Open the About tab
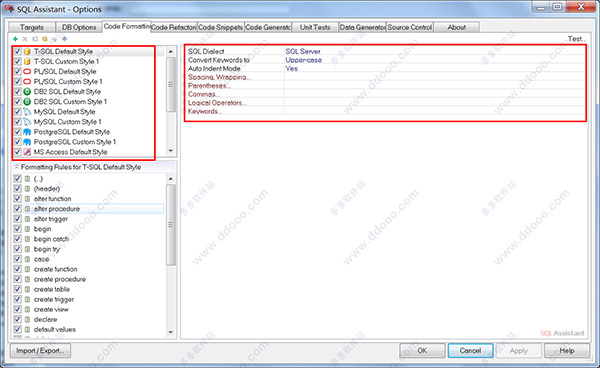Image resolution: width=600 pixels, height=368 pixels. 457,27
